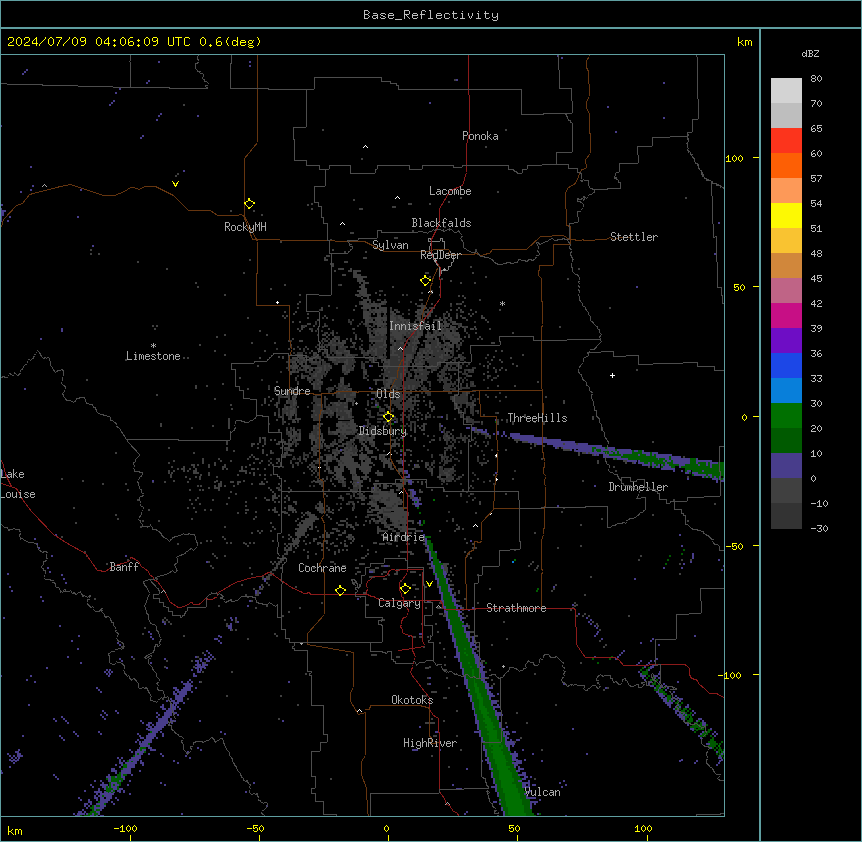Click the km unit label beside the timestamp bar
Image resolution: width=862 pixels, height=842 pixels.
[x=744, y=42]
